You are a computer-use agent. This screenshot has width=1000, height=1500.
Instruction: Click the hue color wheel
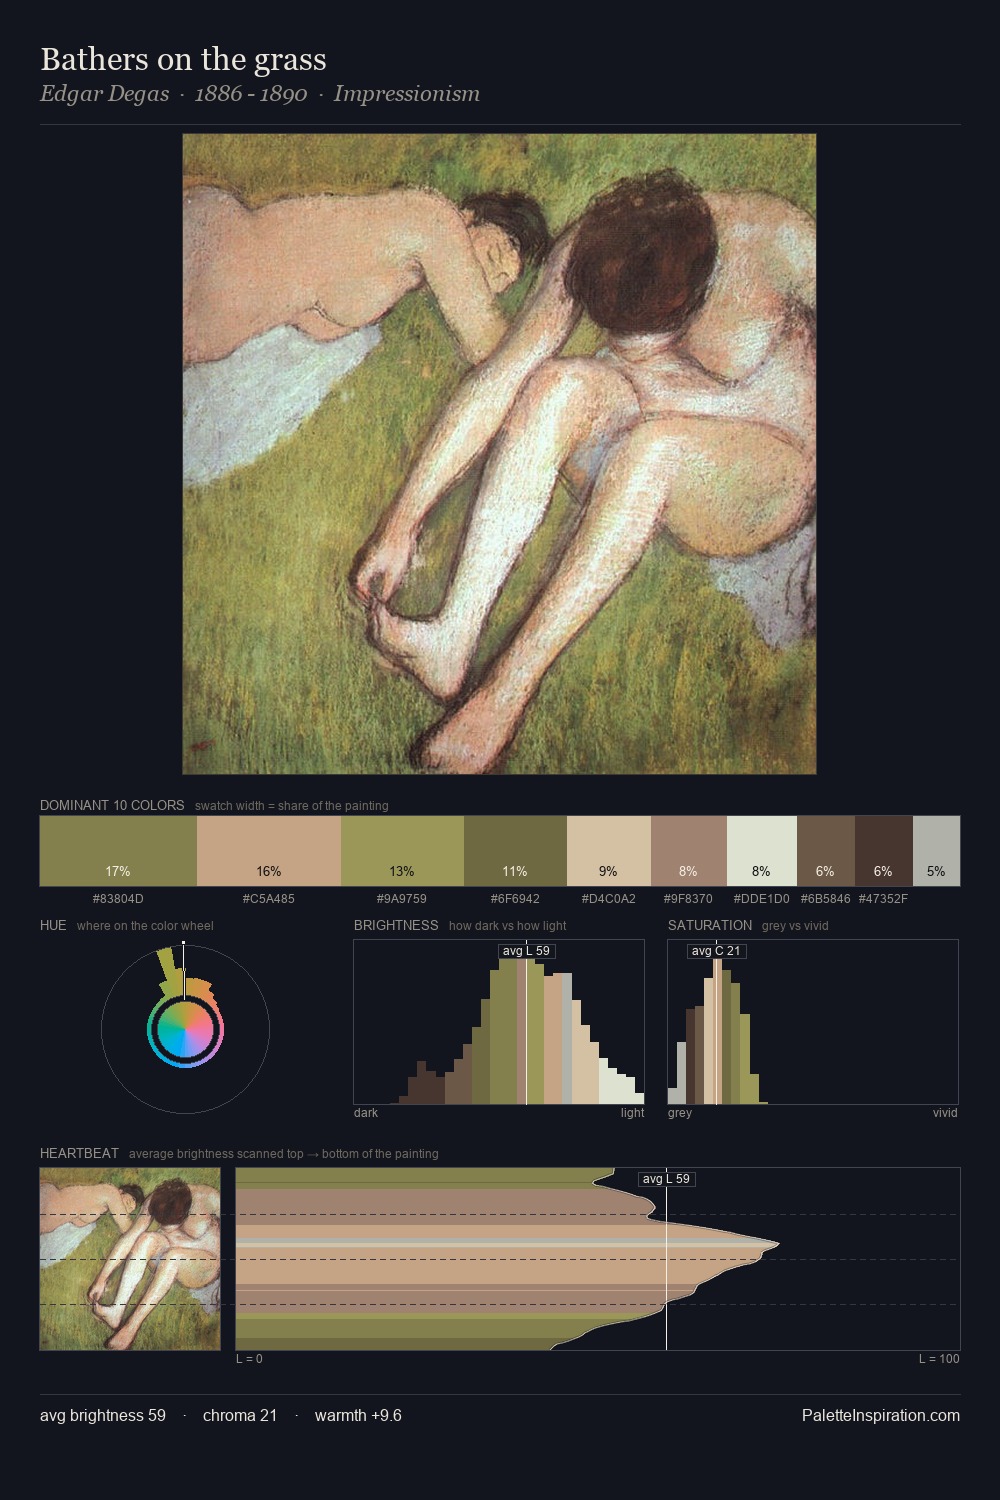pos(185,1029)
